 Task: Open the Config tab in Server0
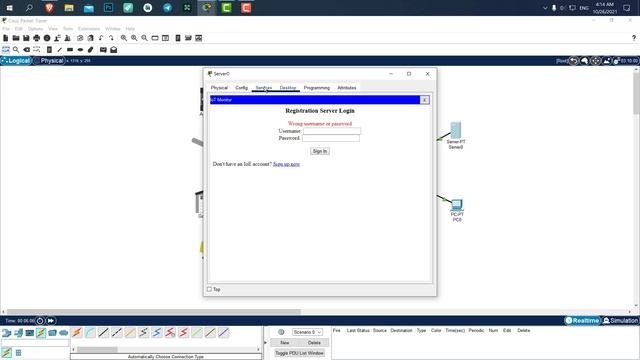click(x=241, y=88)
